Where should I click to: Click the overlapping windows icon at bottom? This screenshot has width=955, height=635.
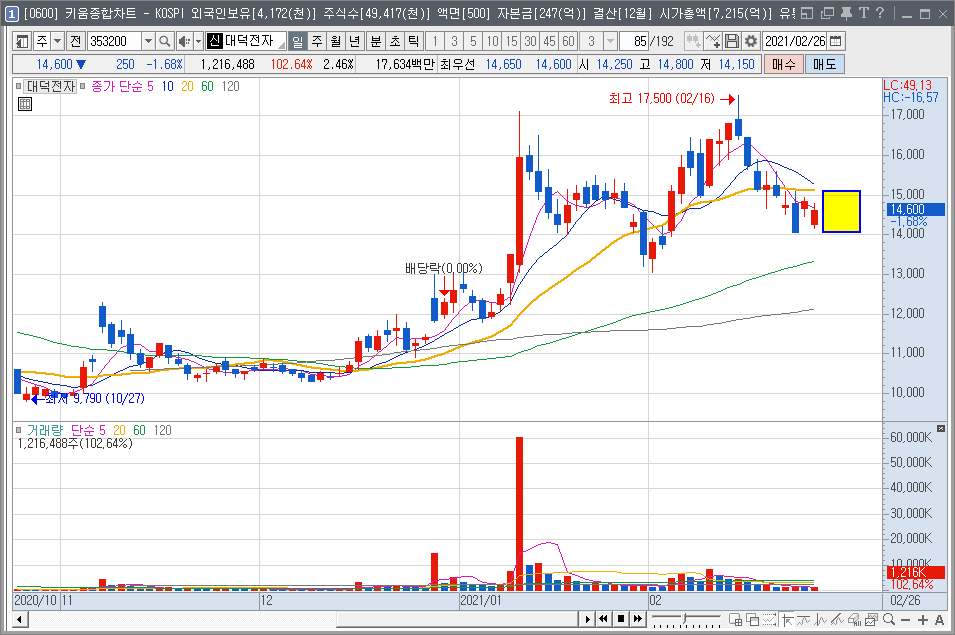click(753, 620)
